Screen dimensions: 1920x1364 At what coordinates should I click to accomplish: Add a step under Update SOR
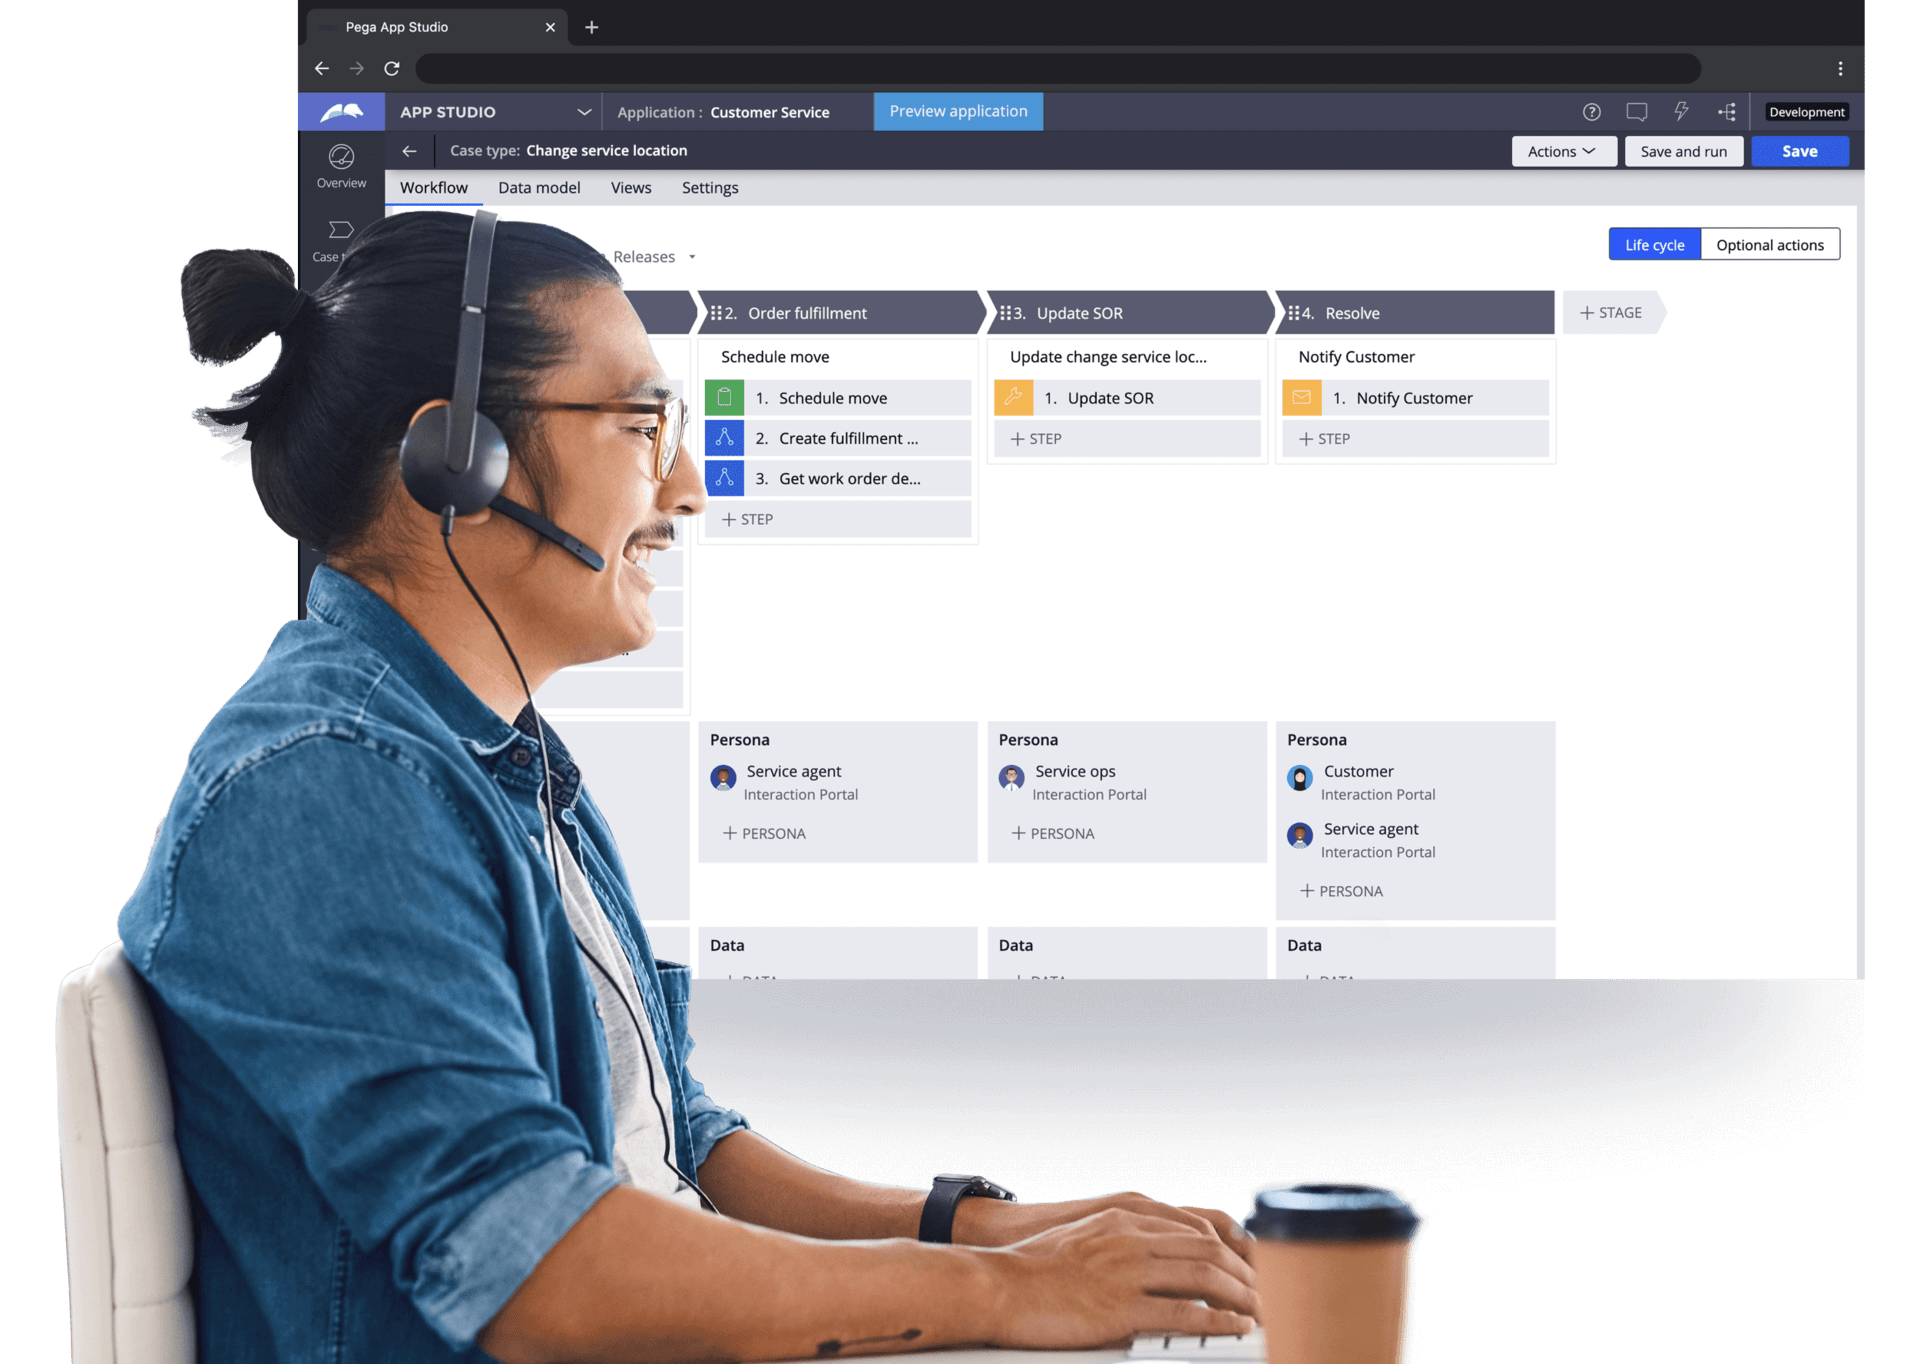pos(1127,439)
